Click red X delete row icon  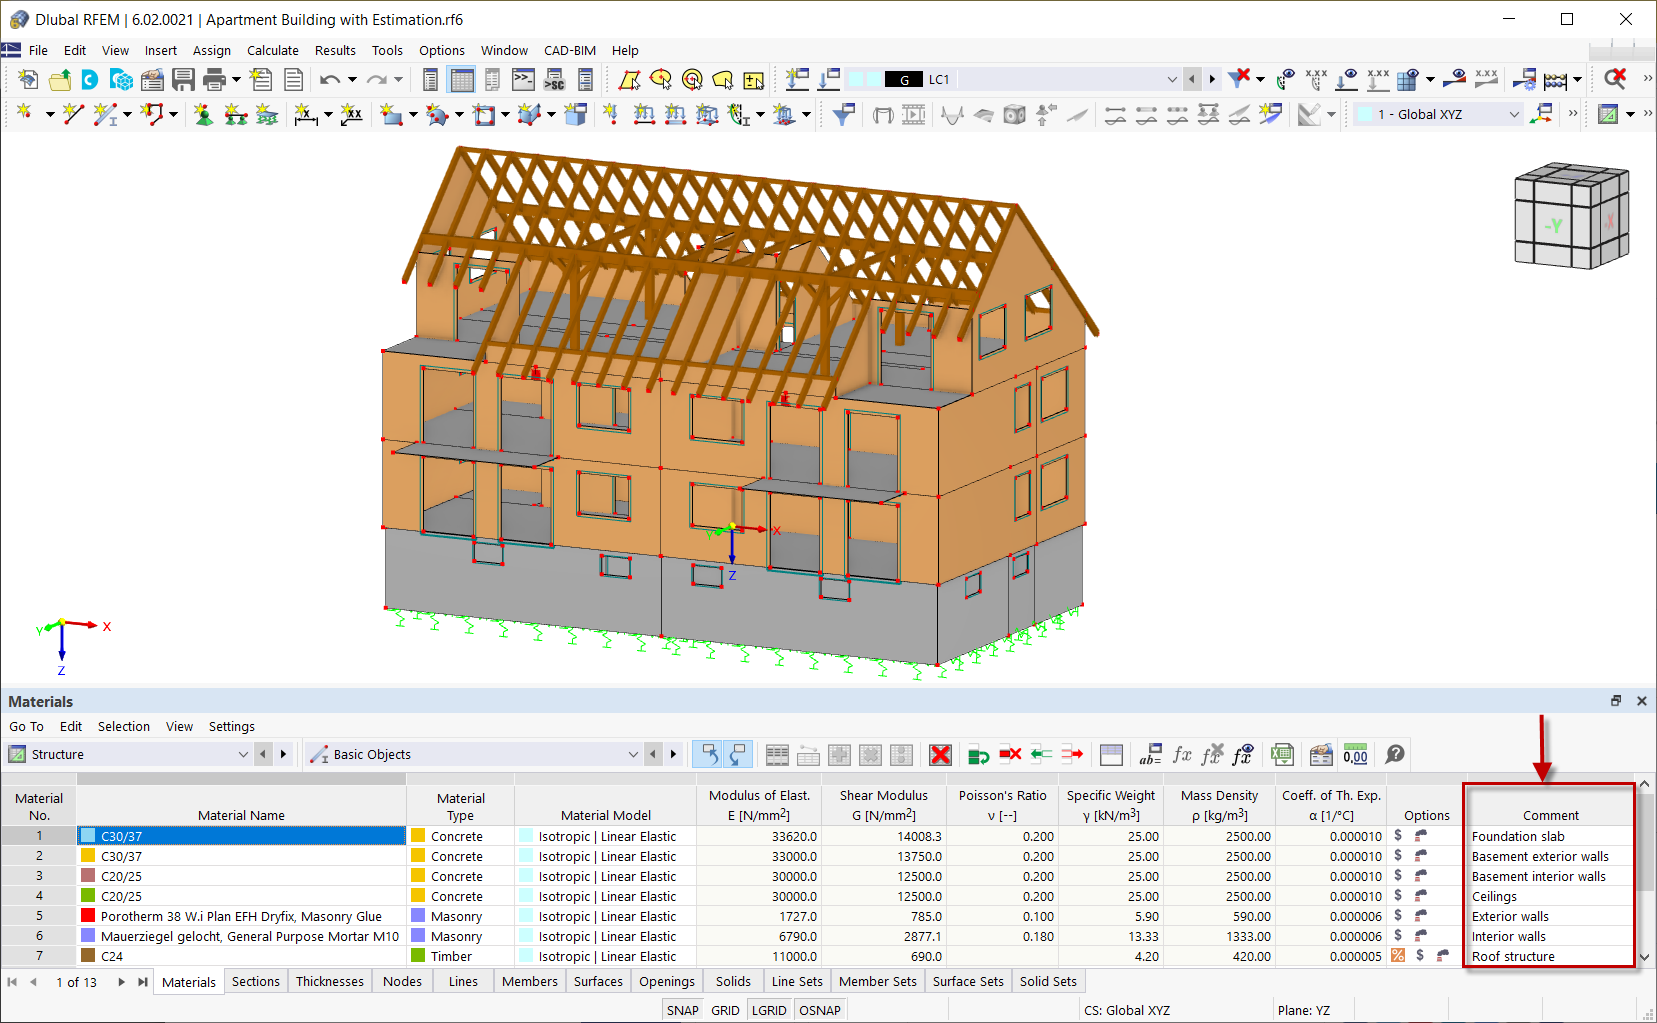pyautogui.click(x=940, y=755)
